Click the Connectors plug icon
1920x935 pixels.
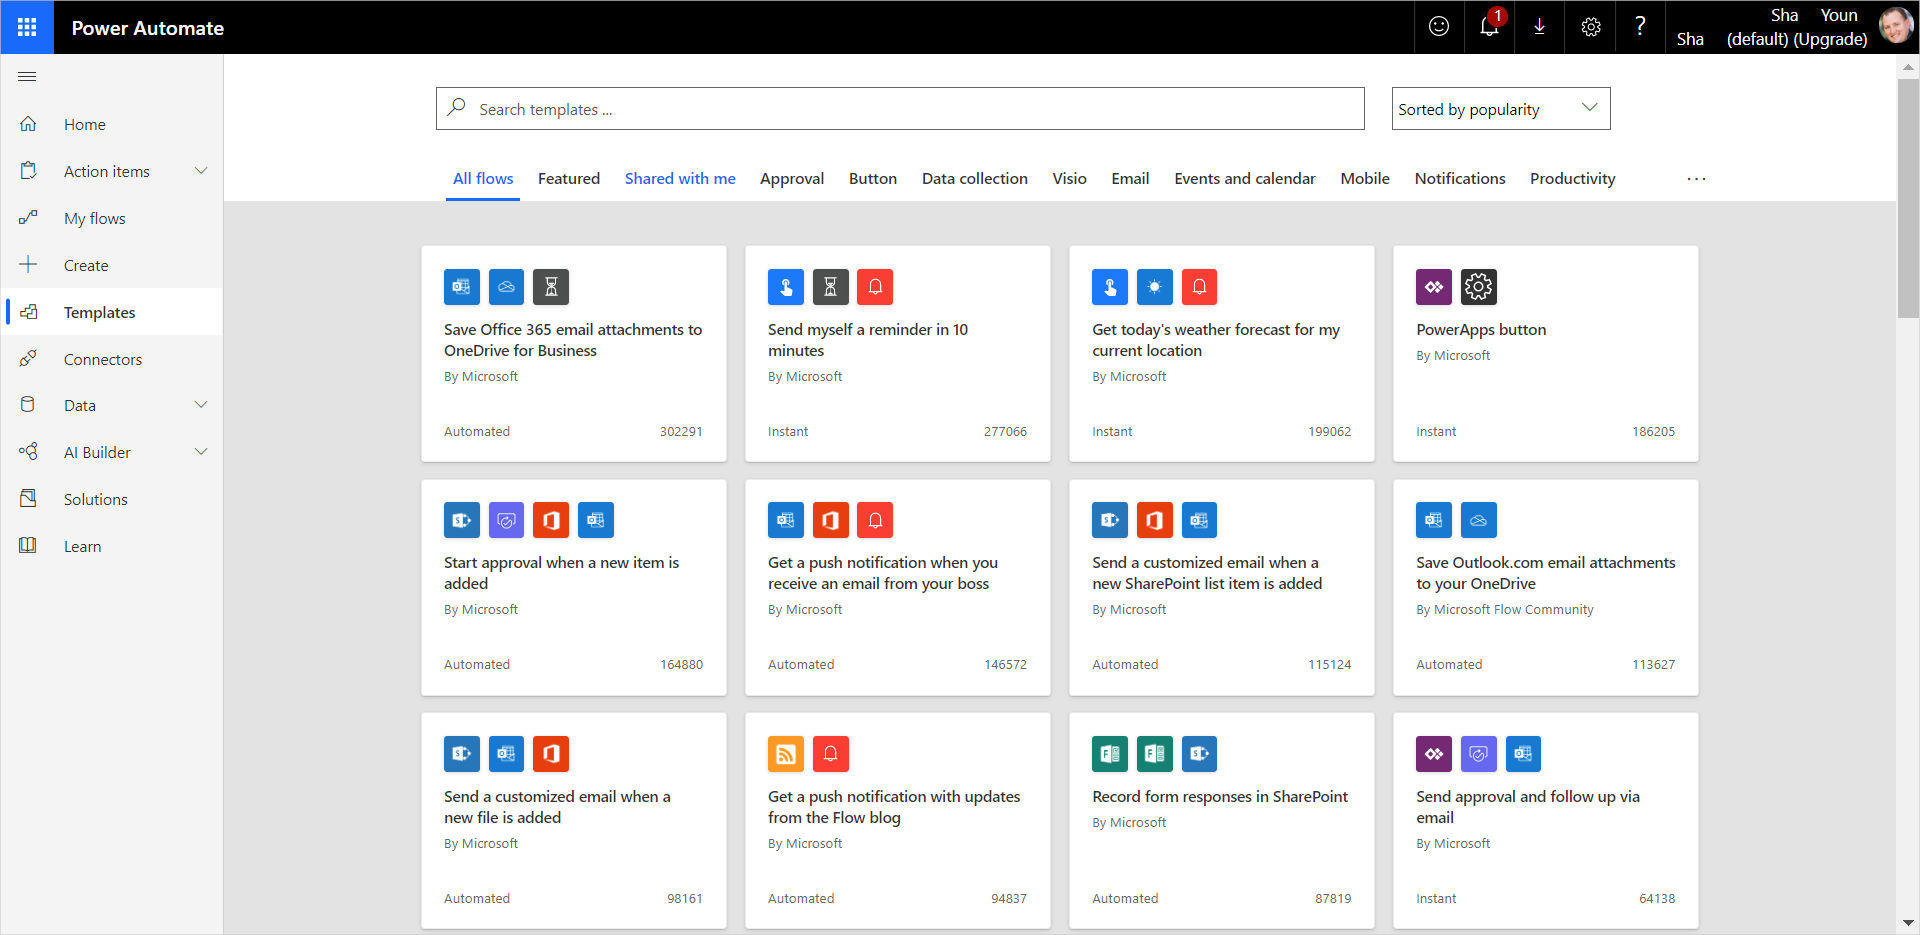[28, 359]
